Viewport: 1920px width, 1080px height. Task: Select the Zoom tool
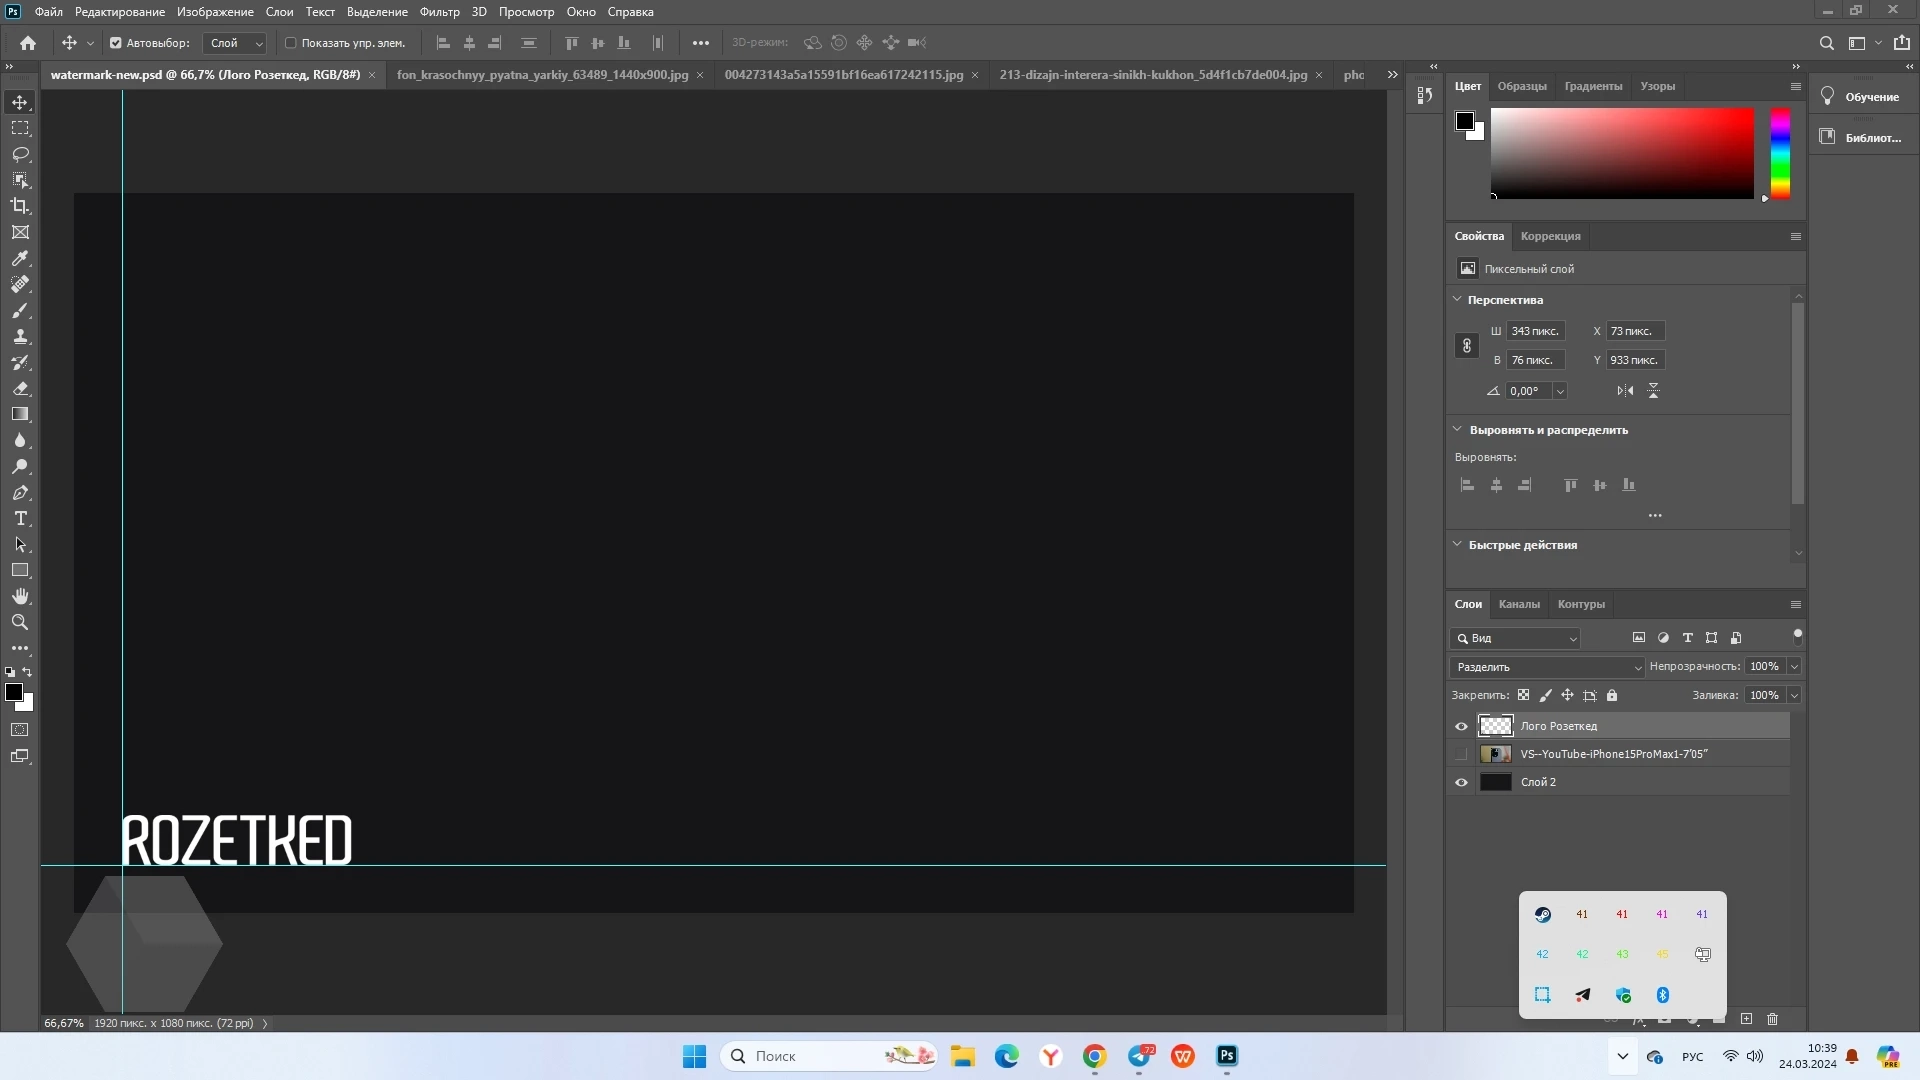tap(20, 622)
